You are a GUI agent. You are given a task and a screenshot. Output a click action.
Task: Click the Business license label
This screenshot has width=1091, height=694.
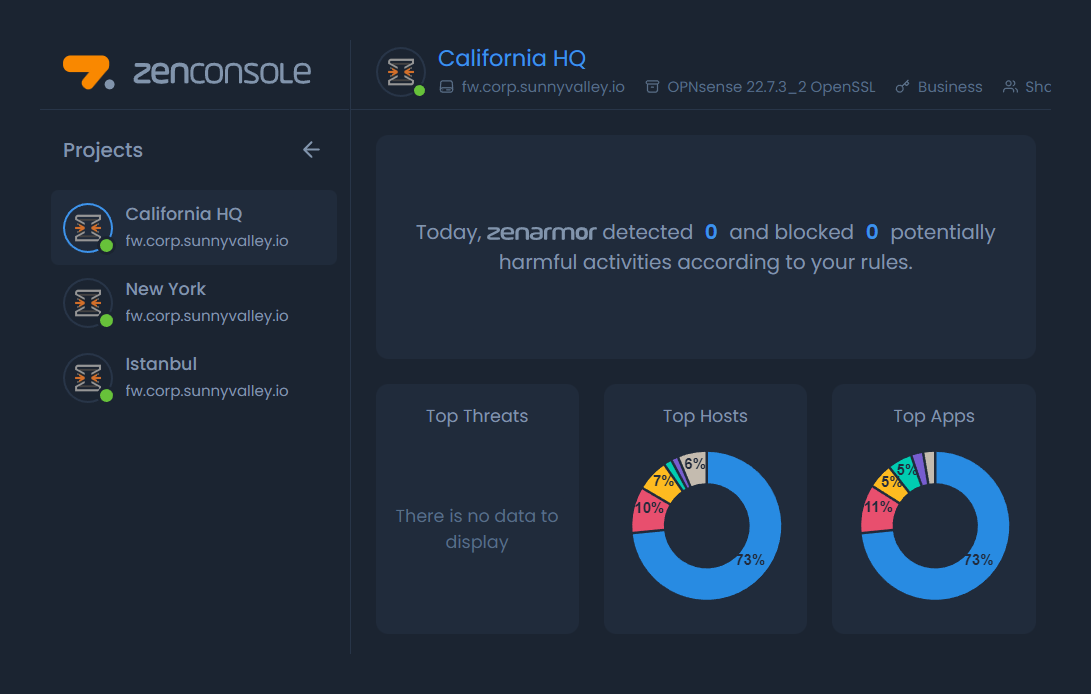(950, 87)
